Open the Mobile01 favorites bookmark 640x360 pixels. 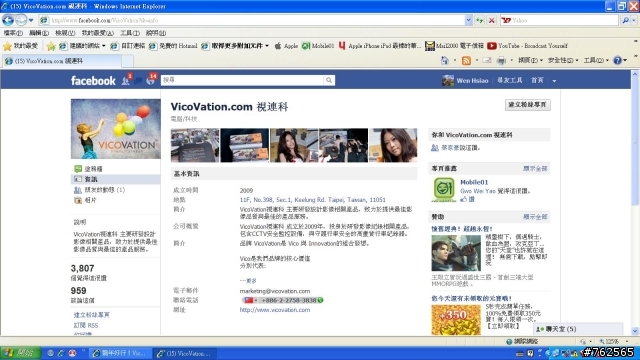pyautogui.click(x=318, y=46)
